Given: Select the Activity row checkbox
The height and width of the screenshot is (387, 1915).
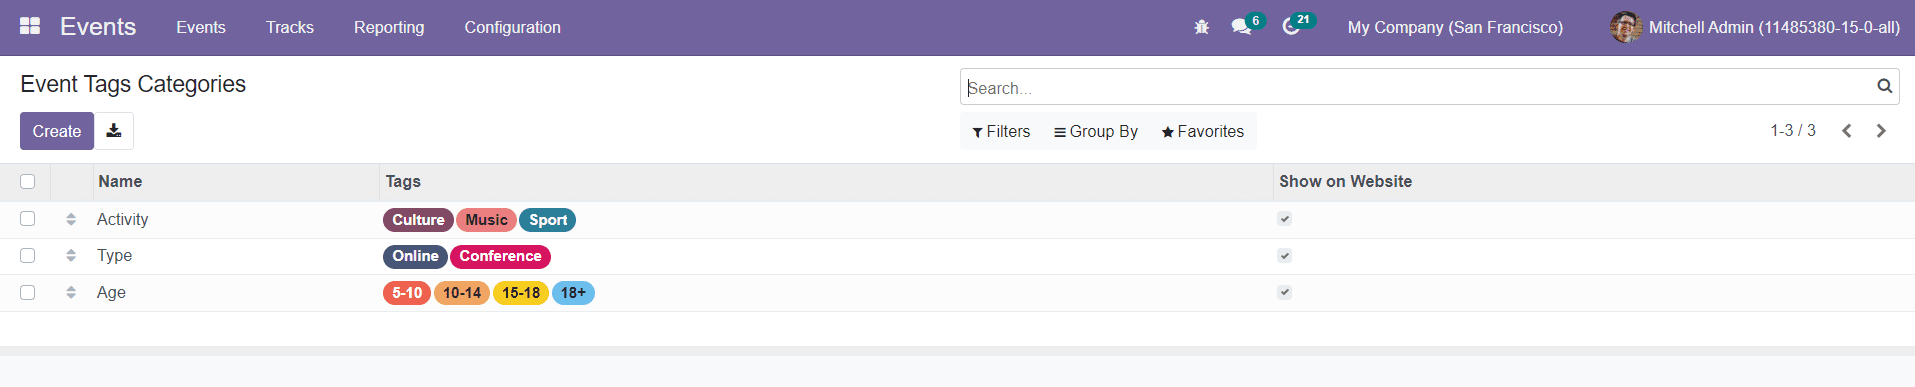Looking at the screenshot, I should [x=28, y=219].
